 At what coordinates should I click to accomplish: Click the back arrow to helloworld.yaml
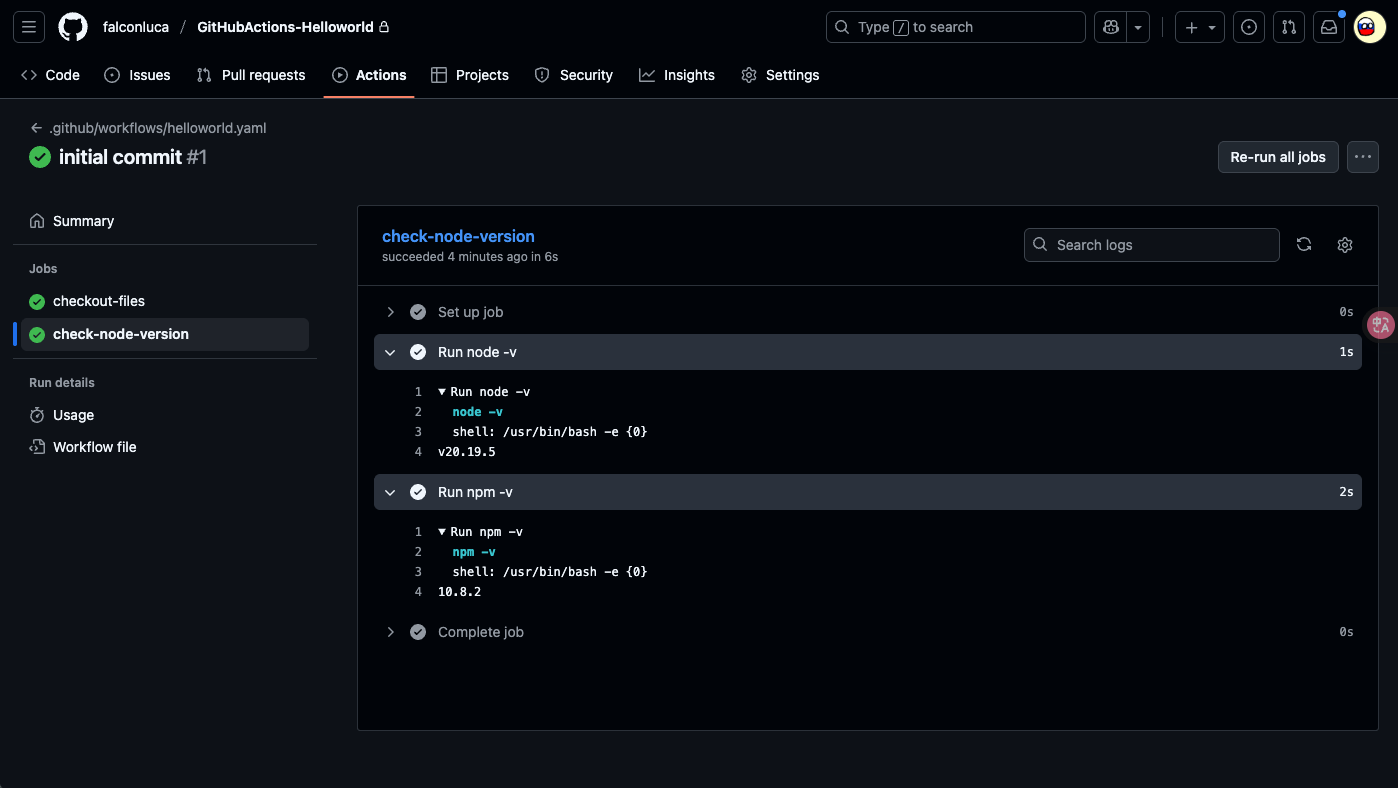(x=37, y=128)
